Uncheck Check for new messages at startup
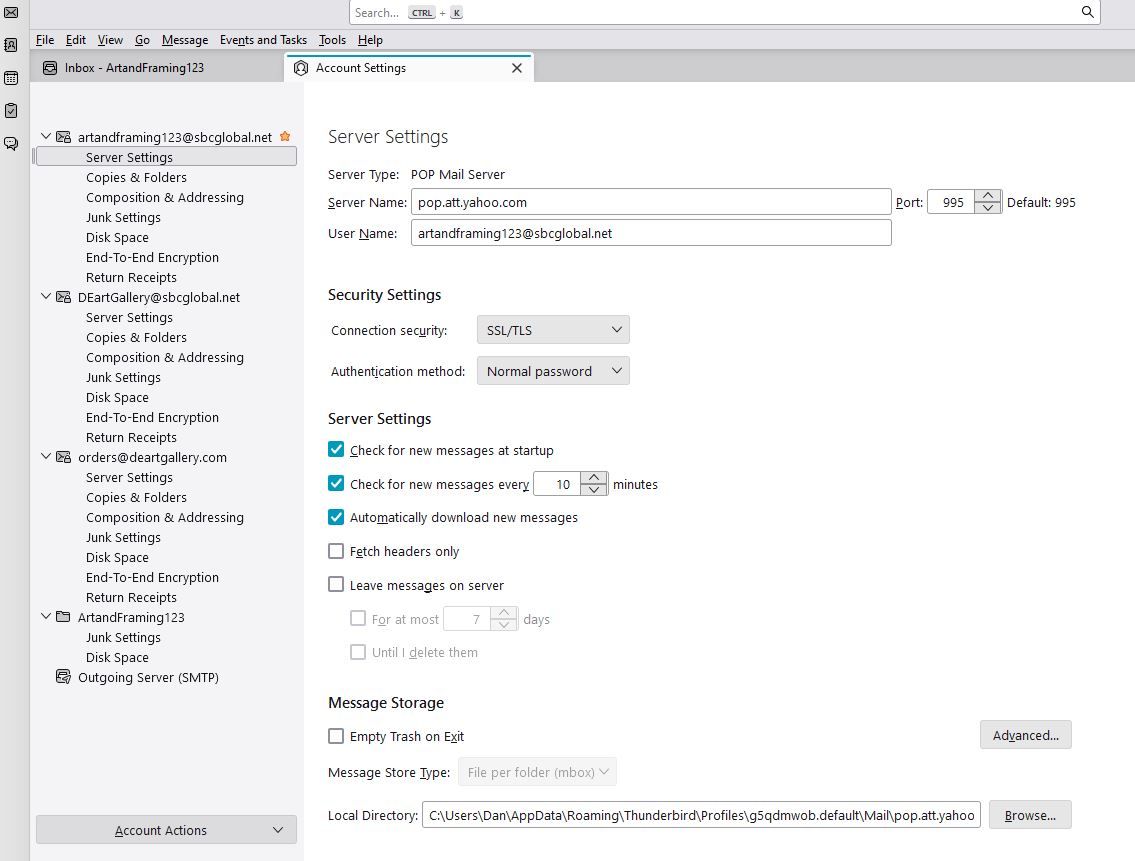Image resolution: width=1135 pixels, height=861 pixels. click(336, 450)
